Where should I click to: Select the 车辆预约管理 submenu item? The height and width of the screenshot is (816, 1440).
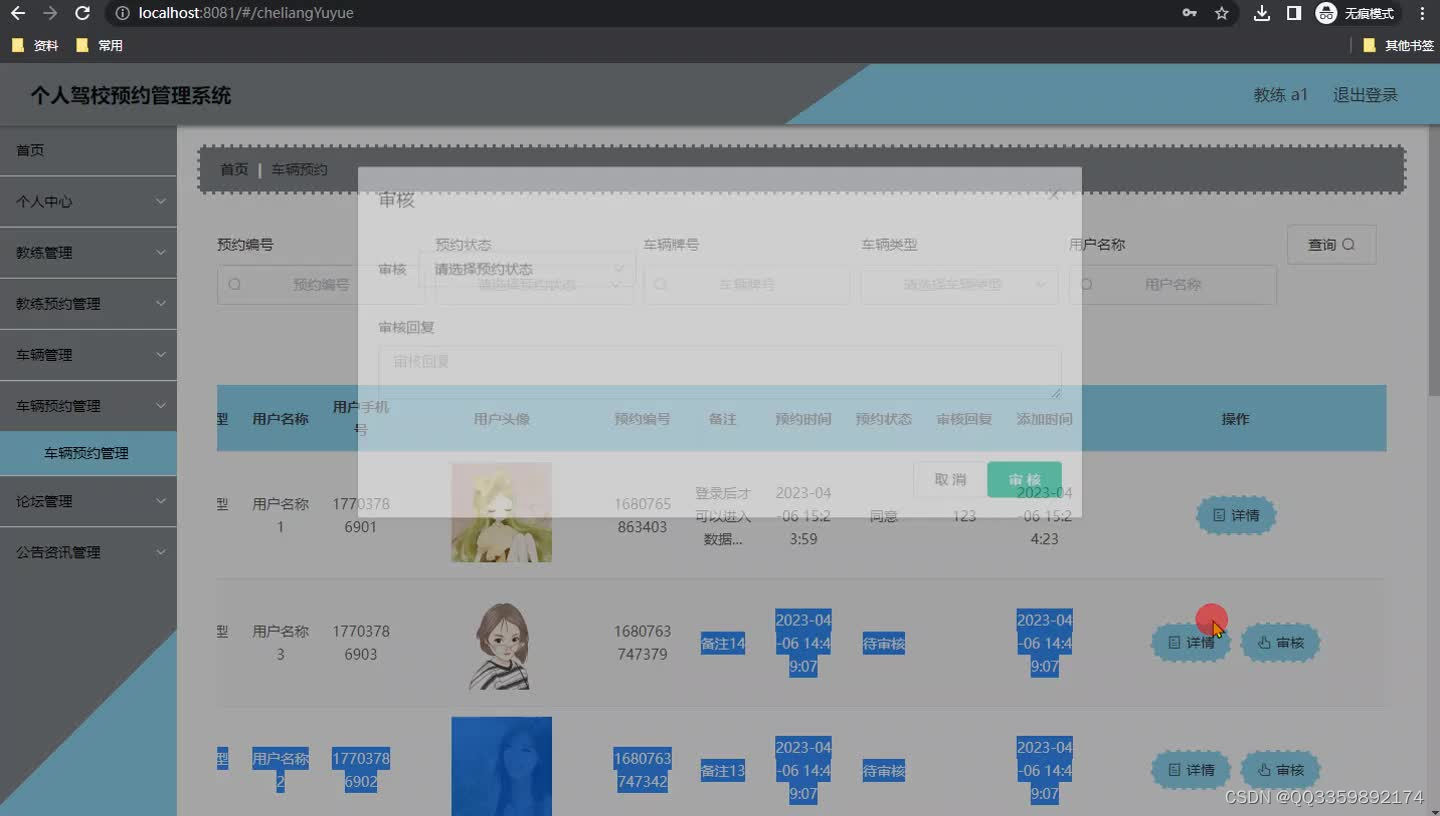88,453
